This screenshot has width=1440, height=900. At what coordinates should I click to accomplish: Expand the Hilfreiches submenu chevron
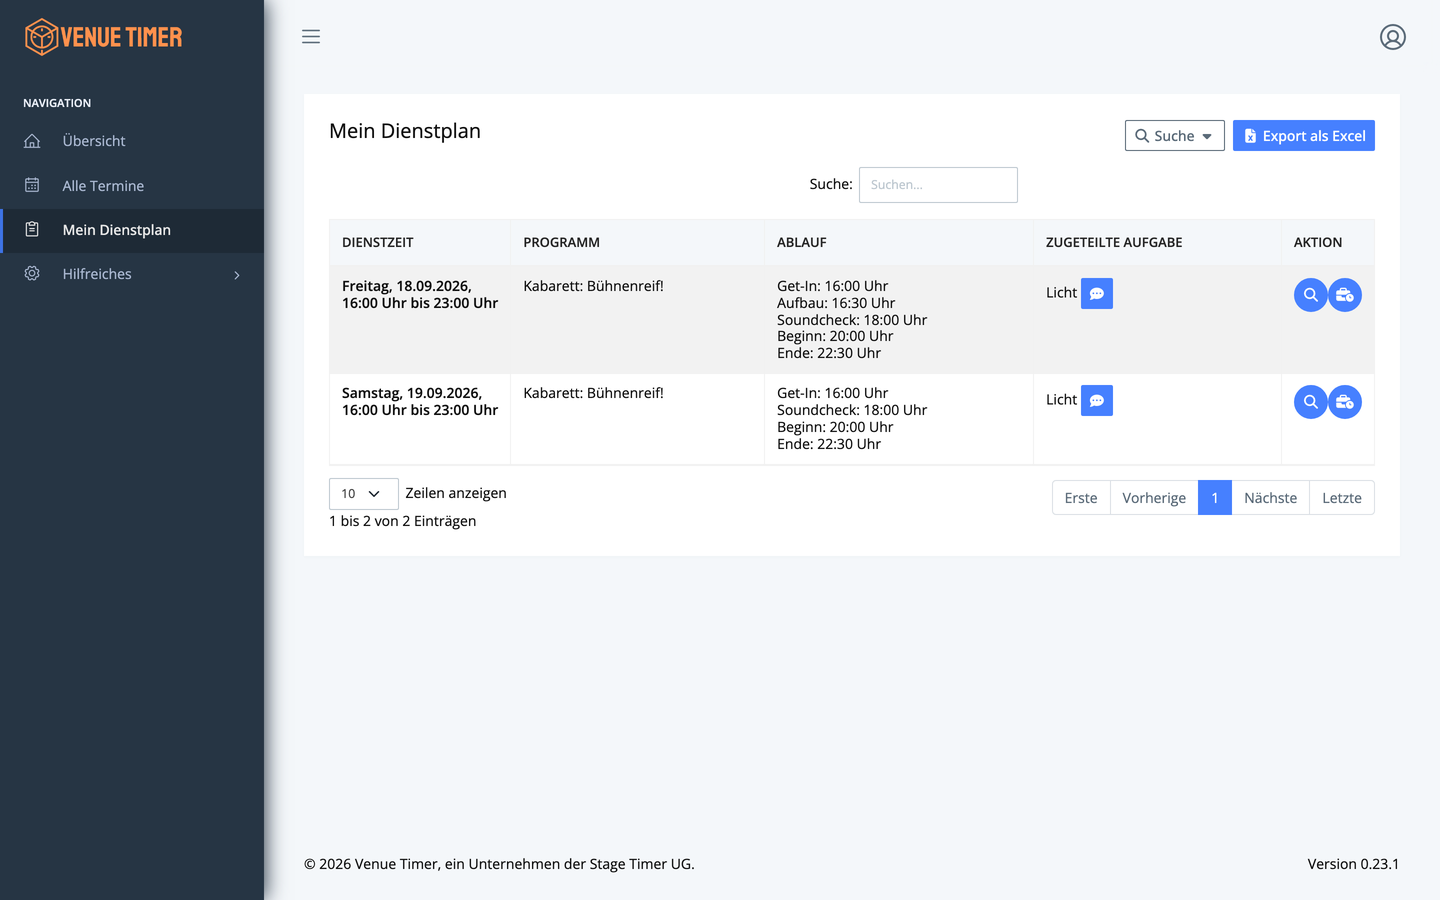tap(237, 275)
